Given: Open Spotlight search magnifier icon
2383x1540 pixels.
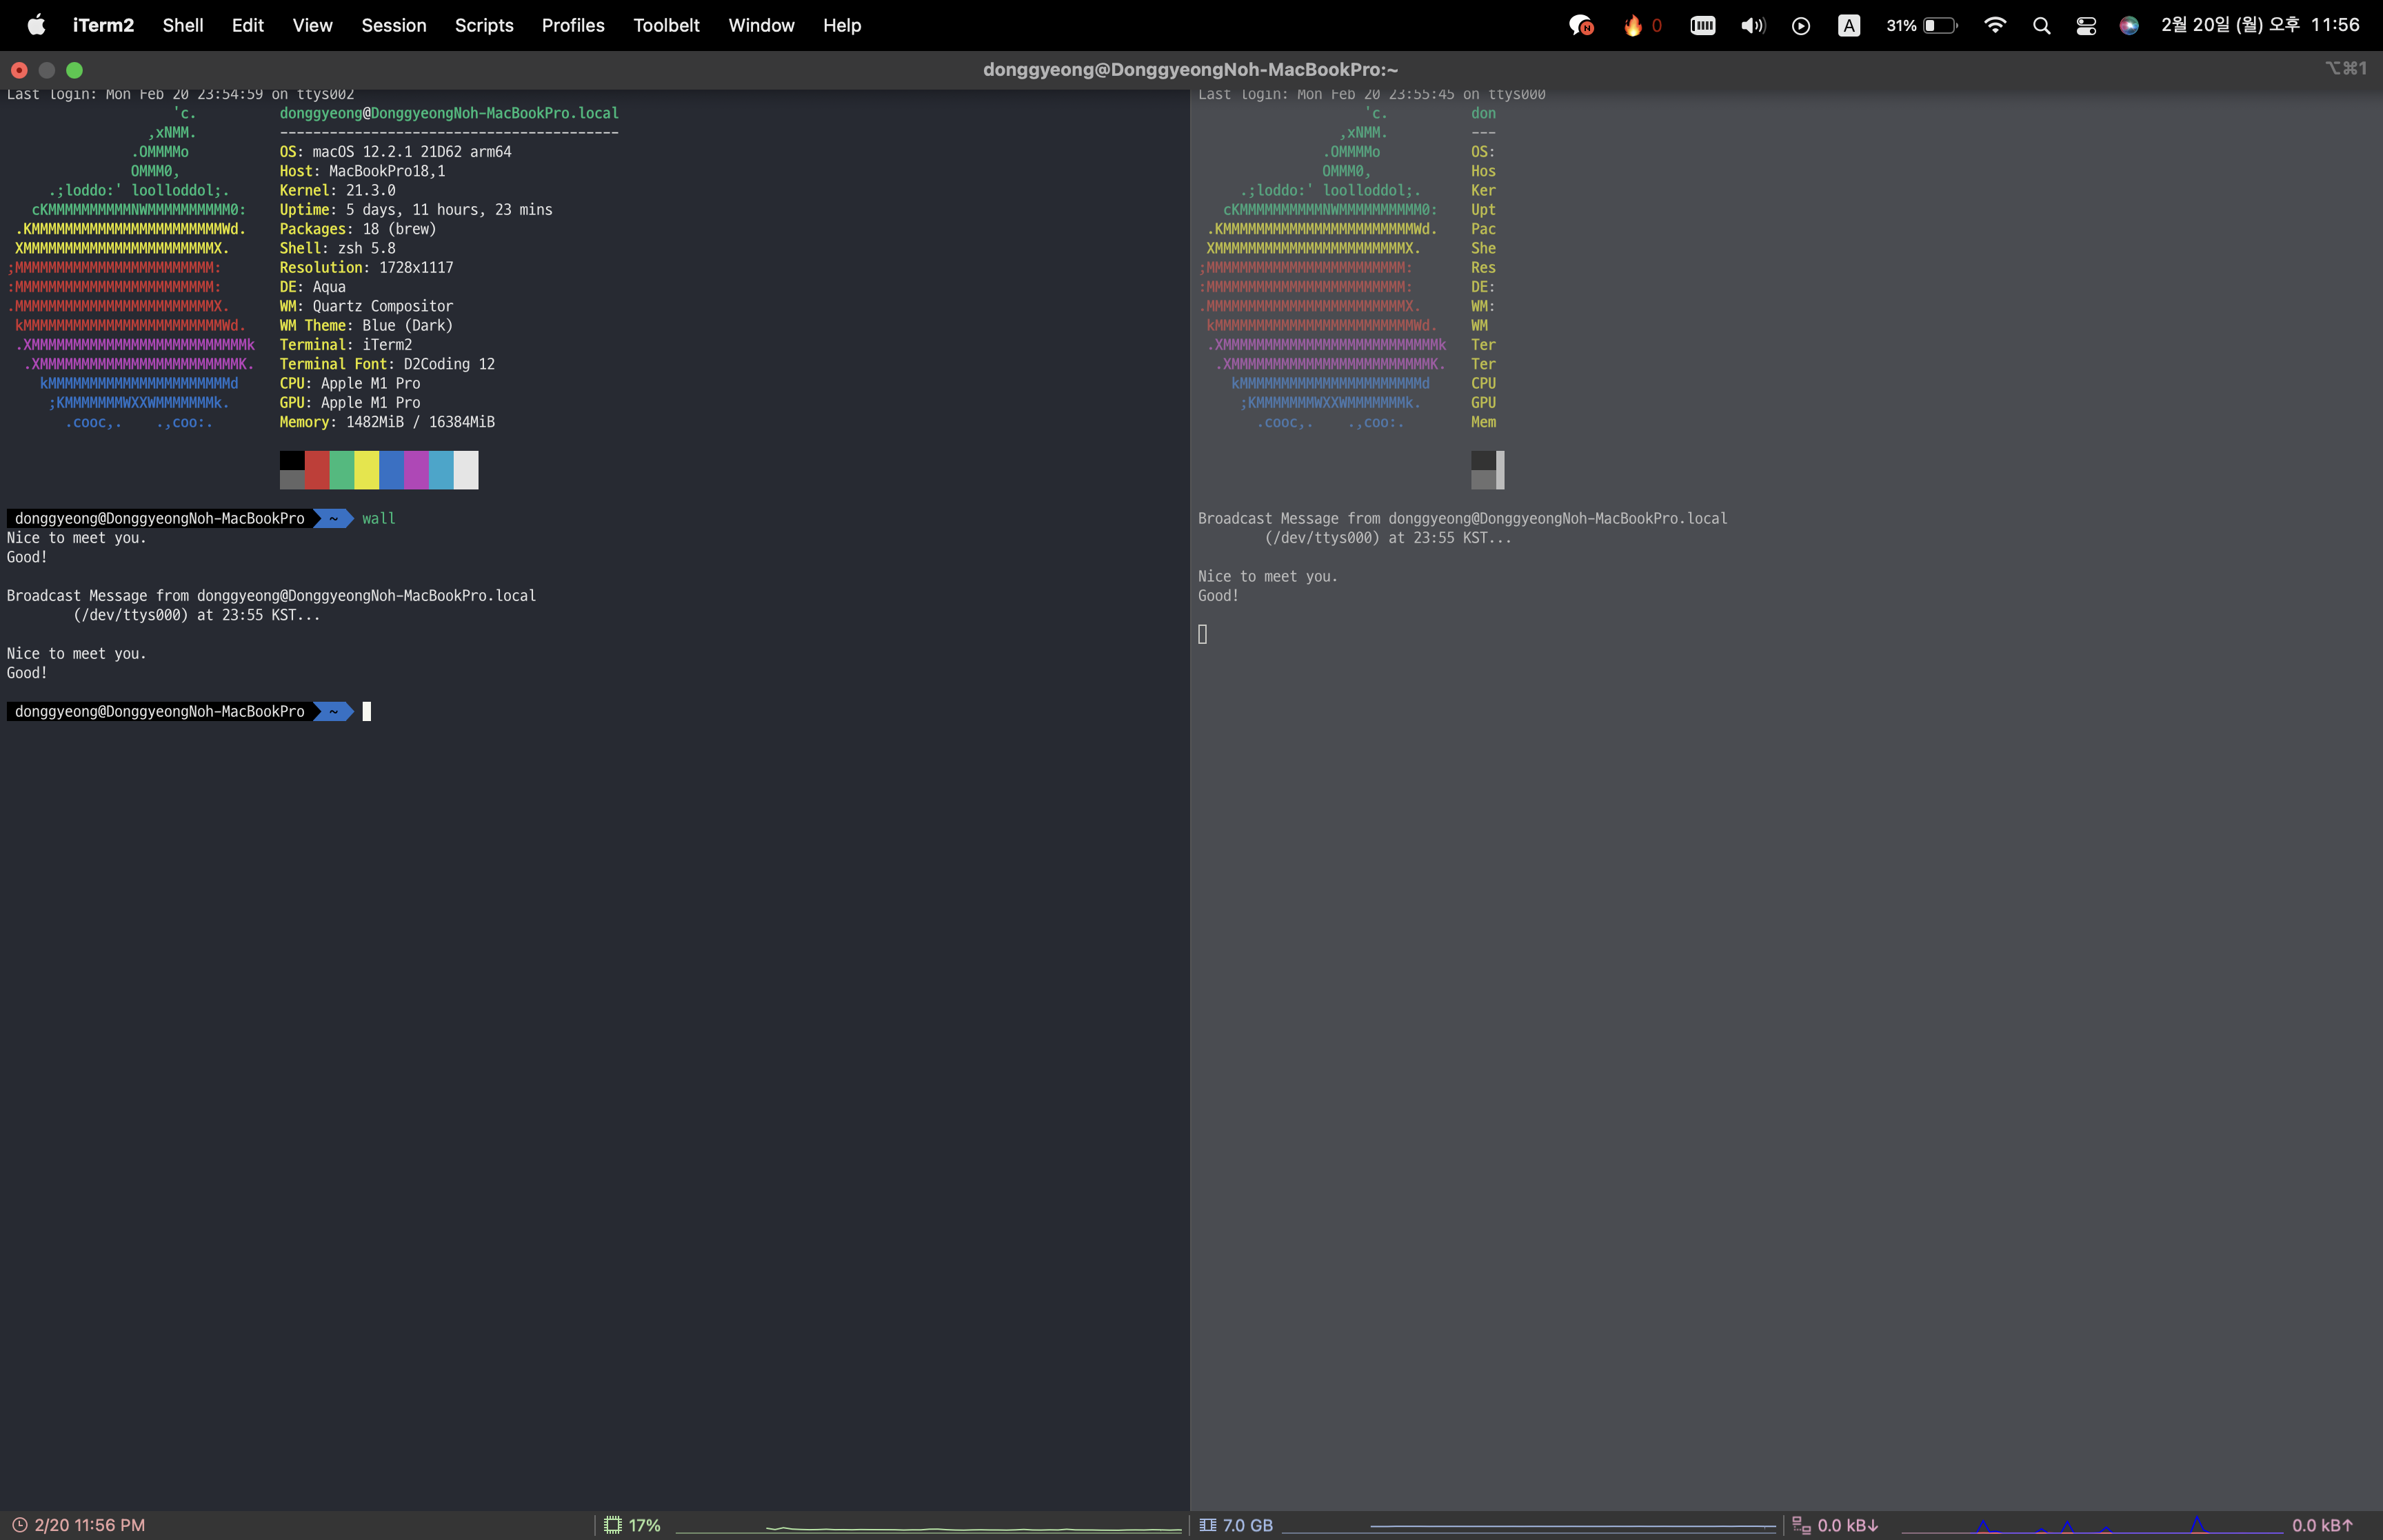Looking at the screenshot, I should [2042, 25].
